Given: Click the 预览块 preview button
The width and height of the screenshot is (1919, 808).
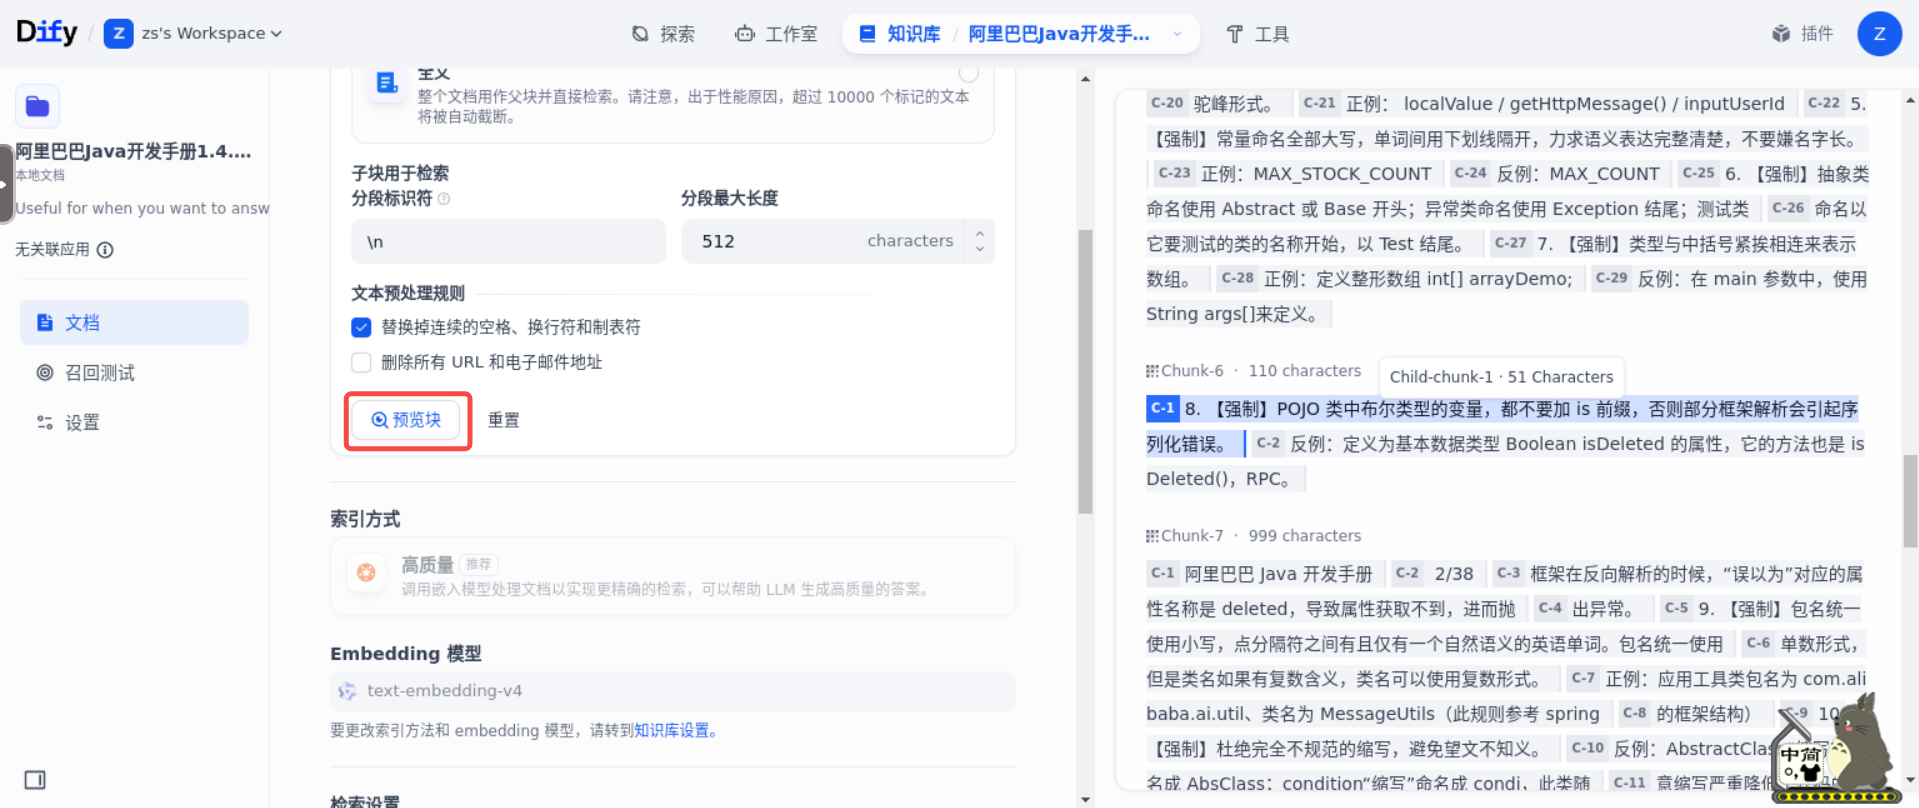Looking at the screenshot, I should 407,420.
